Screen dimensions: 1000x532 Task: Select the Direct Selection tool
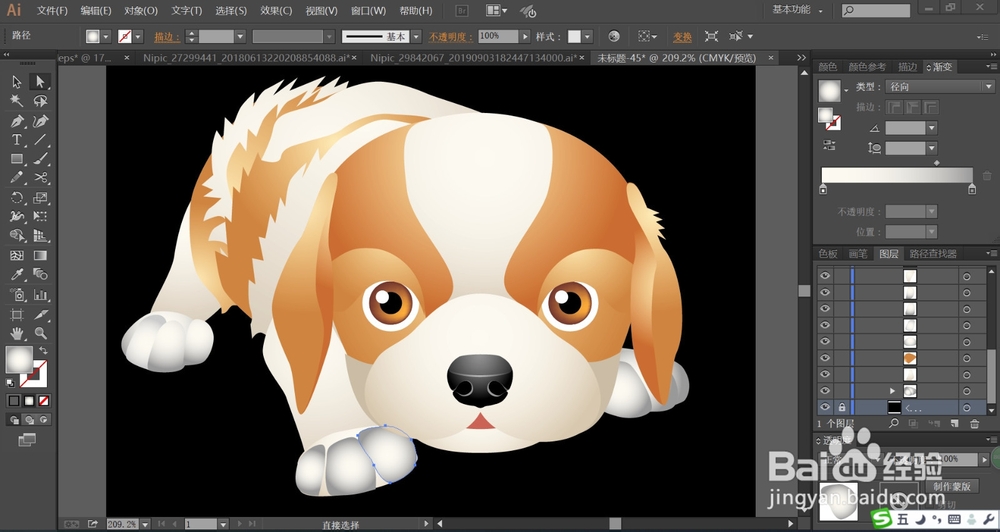point(40,82)
